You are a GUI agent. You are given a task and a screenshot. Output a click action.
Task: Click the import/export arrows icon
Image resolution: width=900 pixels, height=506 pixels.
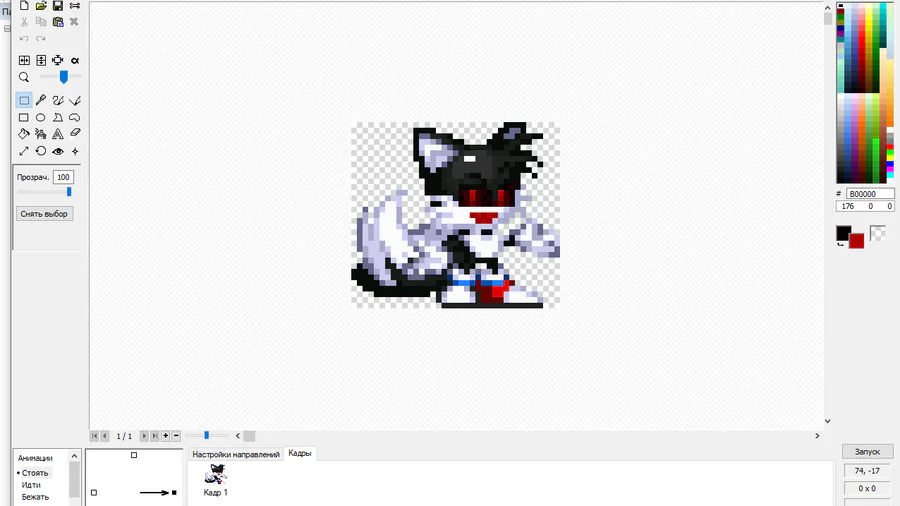click(x=75, y=6)
